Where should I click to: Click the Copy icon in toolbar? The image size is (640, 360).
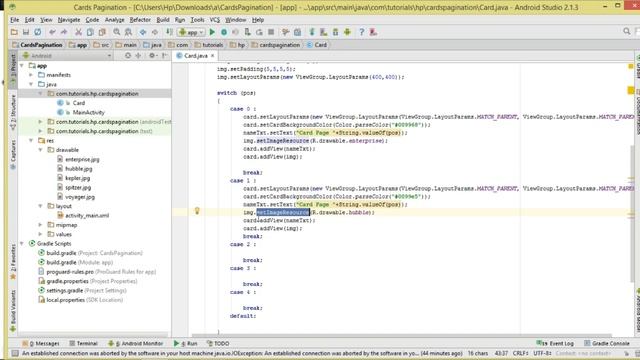click(90, 32)
